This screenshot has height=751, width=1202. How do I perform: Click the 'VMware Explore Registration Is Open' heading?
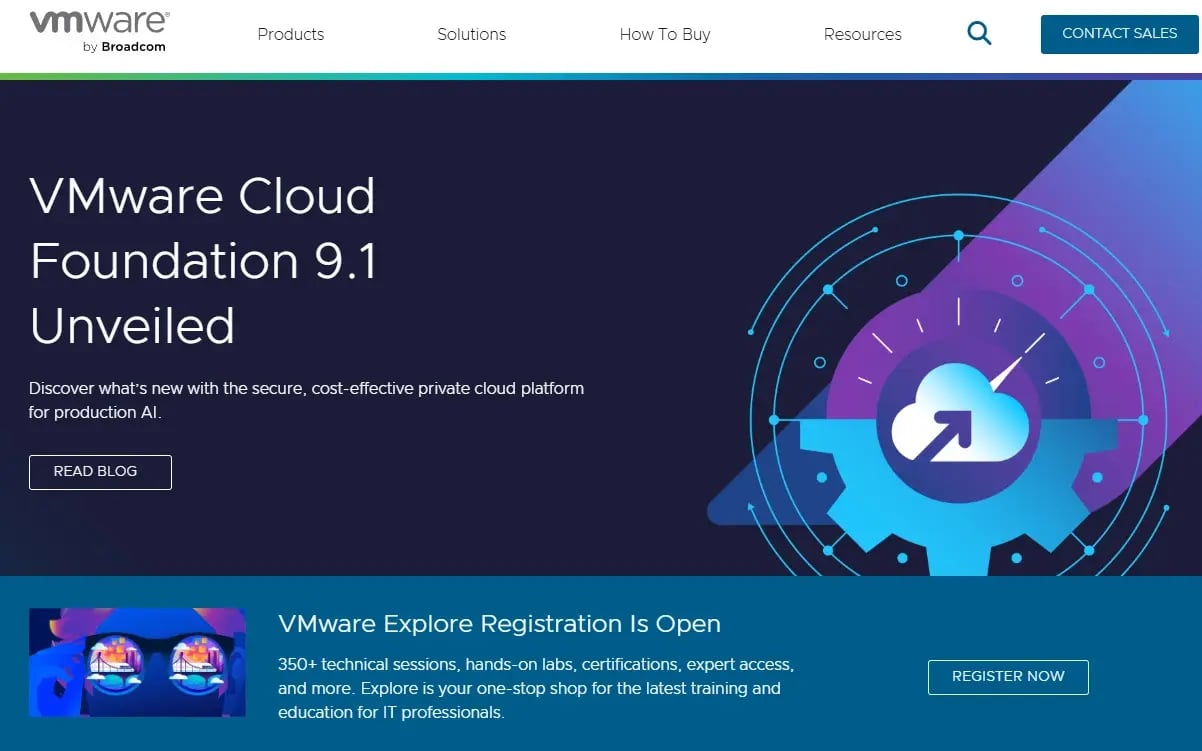tap(499, 624)
